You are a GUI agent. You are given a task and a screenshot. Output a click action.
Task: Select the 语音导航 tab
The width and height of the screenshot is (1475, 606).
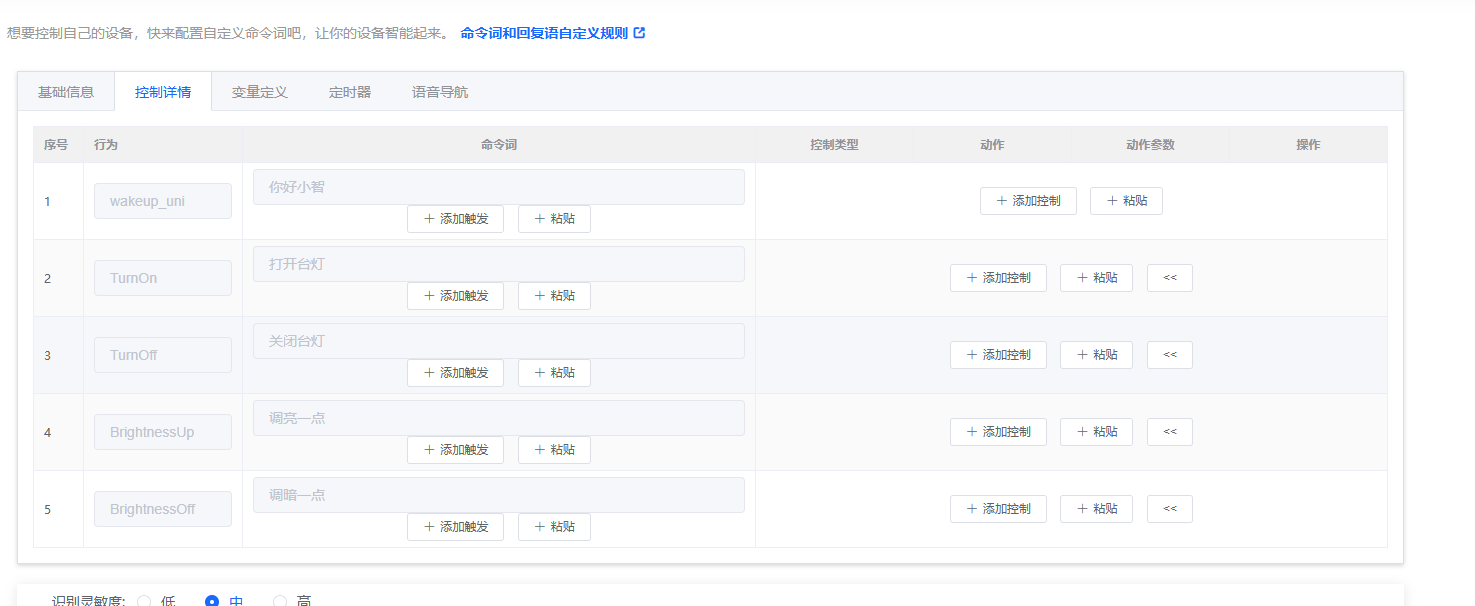pyautogui.click(x=440, y=92)
